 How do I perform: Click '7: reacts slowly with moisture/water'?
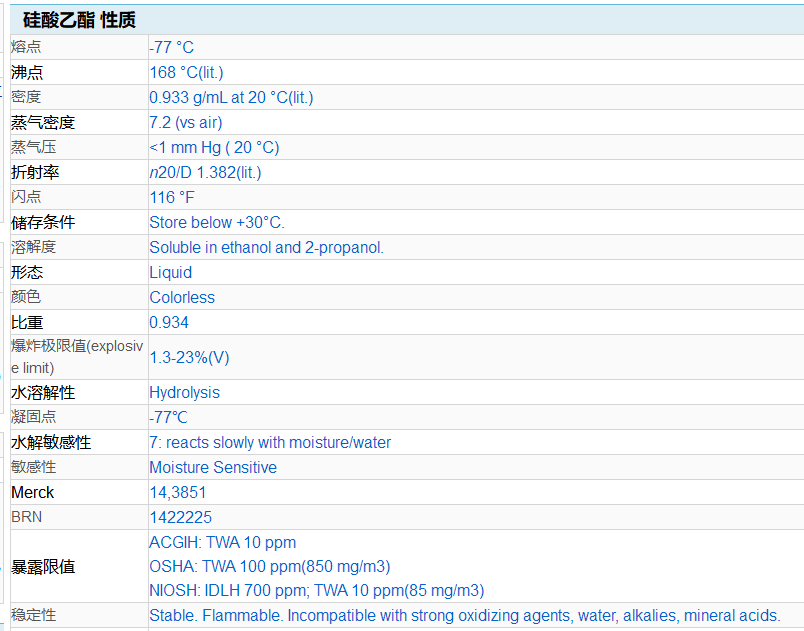tap(270, 442)
